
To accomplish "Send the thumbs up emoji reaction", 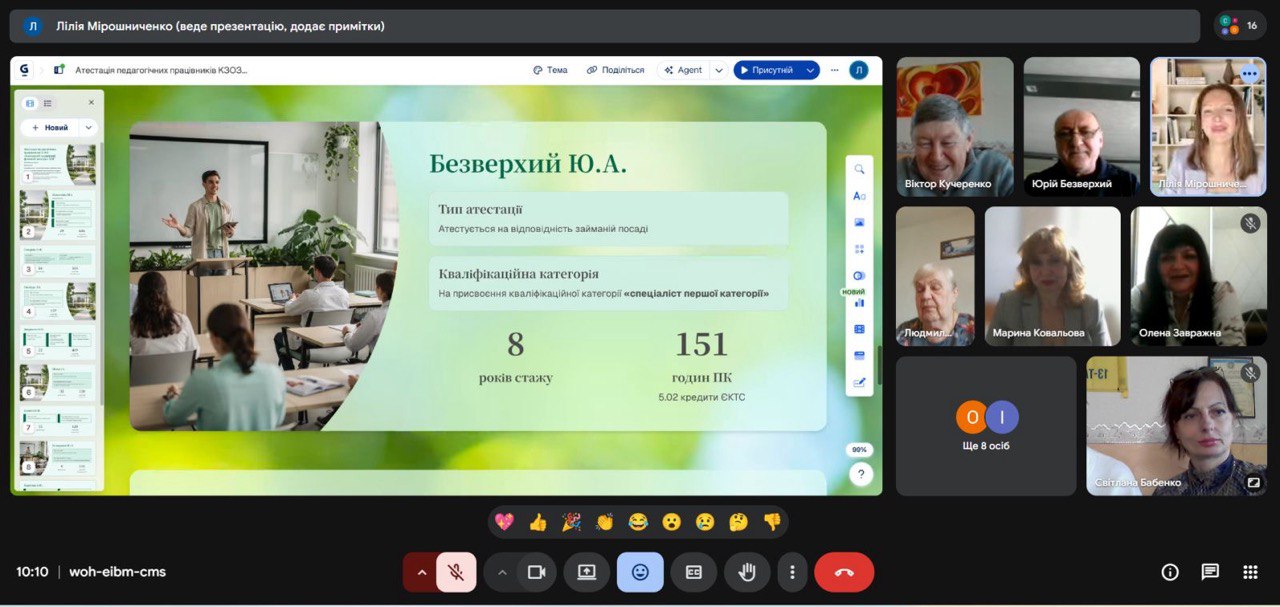I will pos(538,522).
